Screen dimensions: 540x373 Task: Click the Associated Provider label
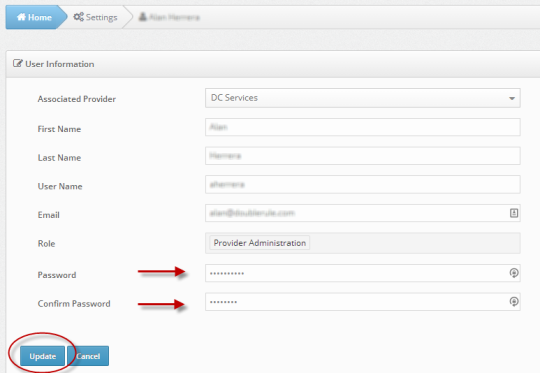(x=76, y=99)
